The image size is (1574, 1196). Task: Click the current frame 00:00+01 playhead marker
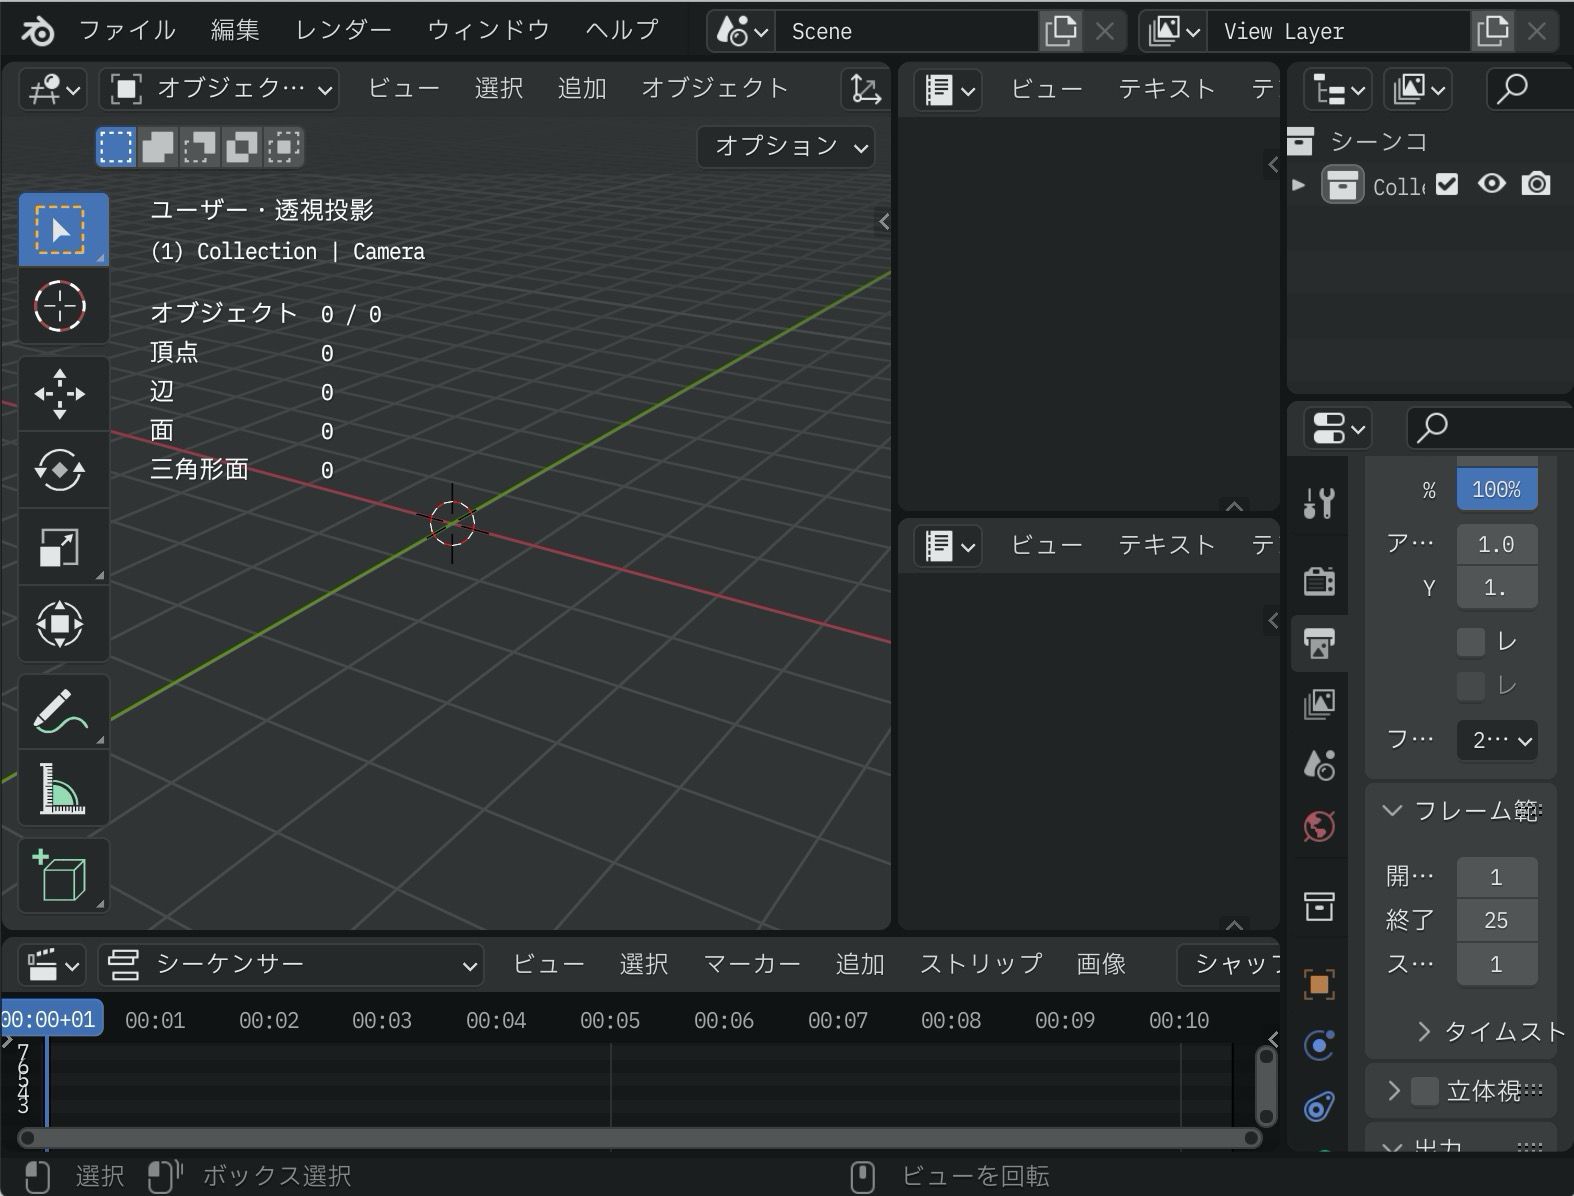(51, 1020)
